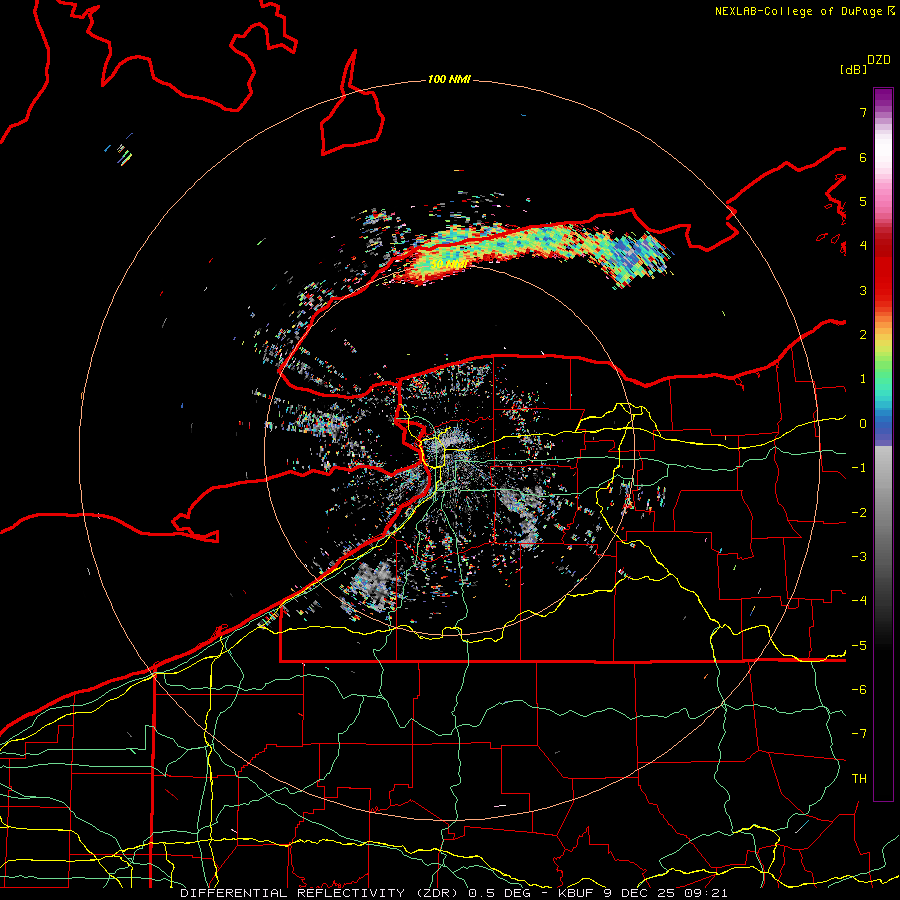Screen dimensions: 900x900
Task: Click the legend value -2
Action: coord(859,513)
